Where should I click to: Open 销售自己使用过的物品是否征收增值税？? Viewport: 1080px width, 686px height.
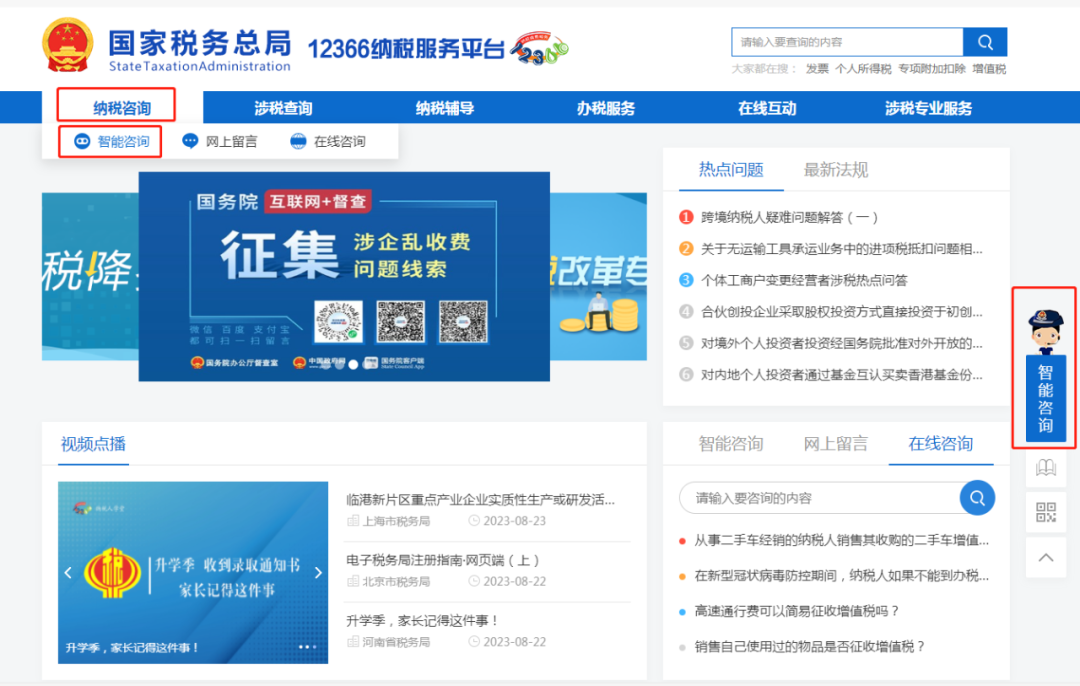pyautogui.click(x=809, y=647)
